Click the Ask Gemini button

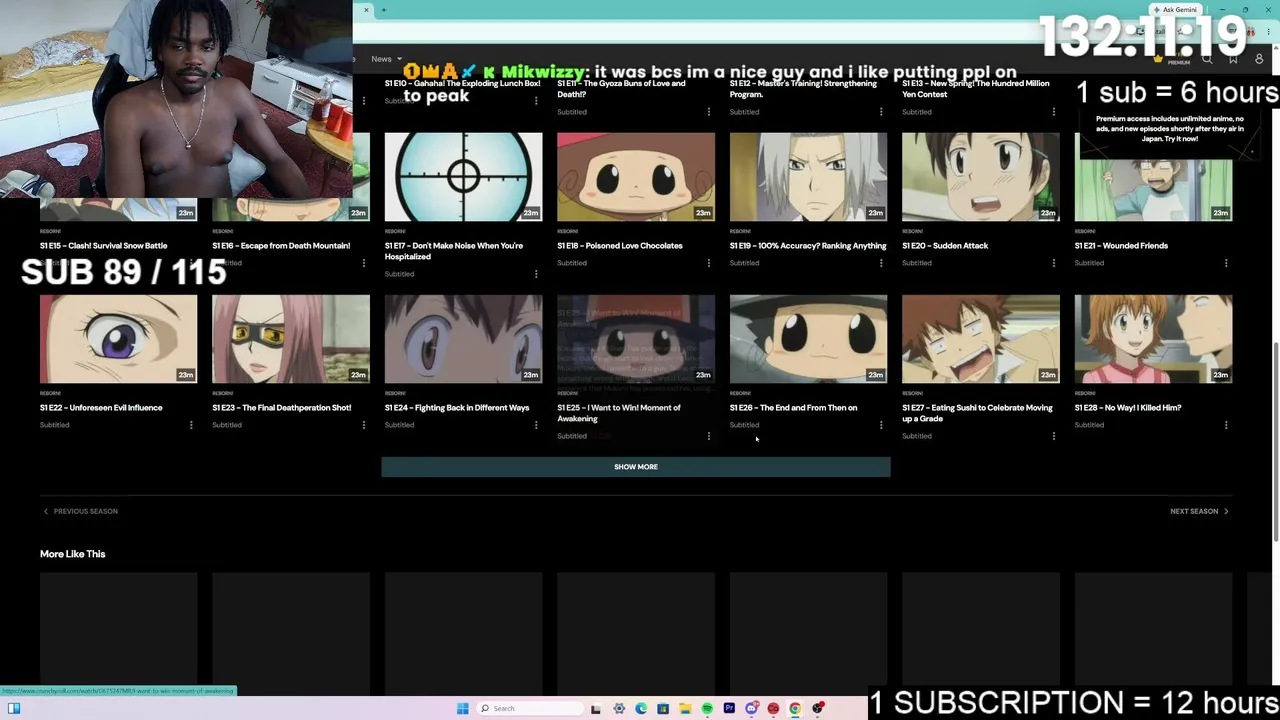1174,10
